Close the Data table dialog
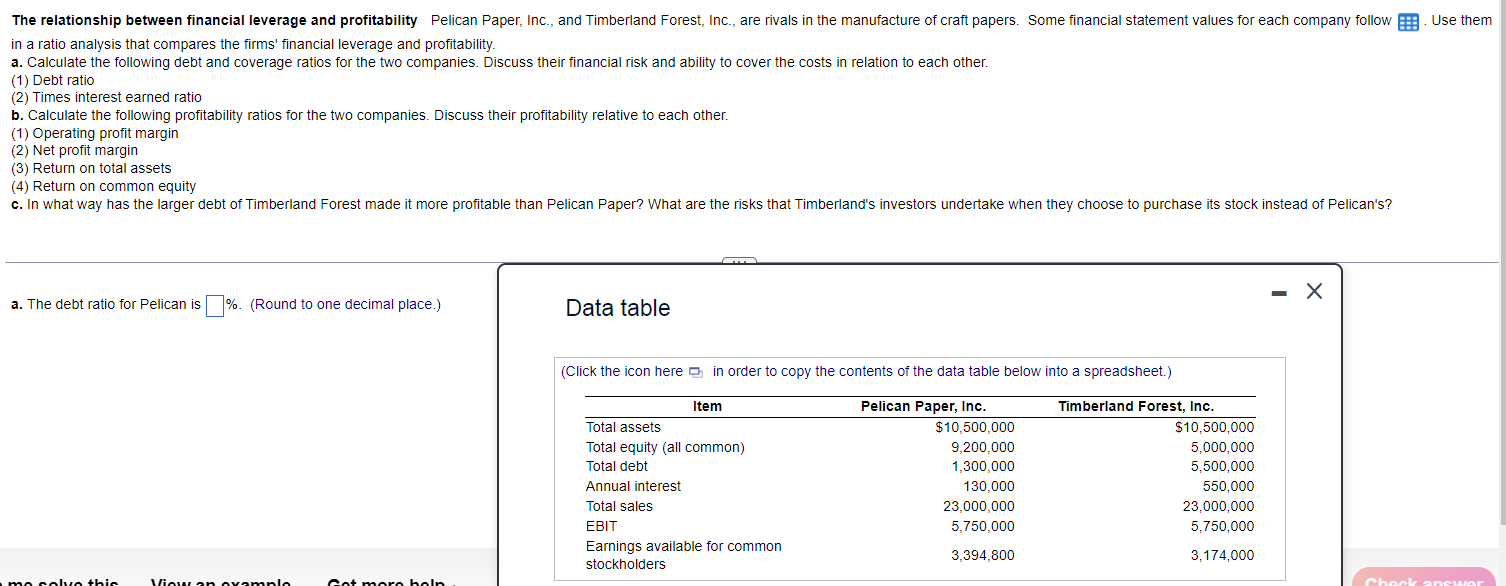This screenshot has width=1506, height=586. click(x=1314, y=291)
